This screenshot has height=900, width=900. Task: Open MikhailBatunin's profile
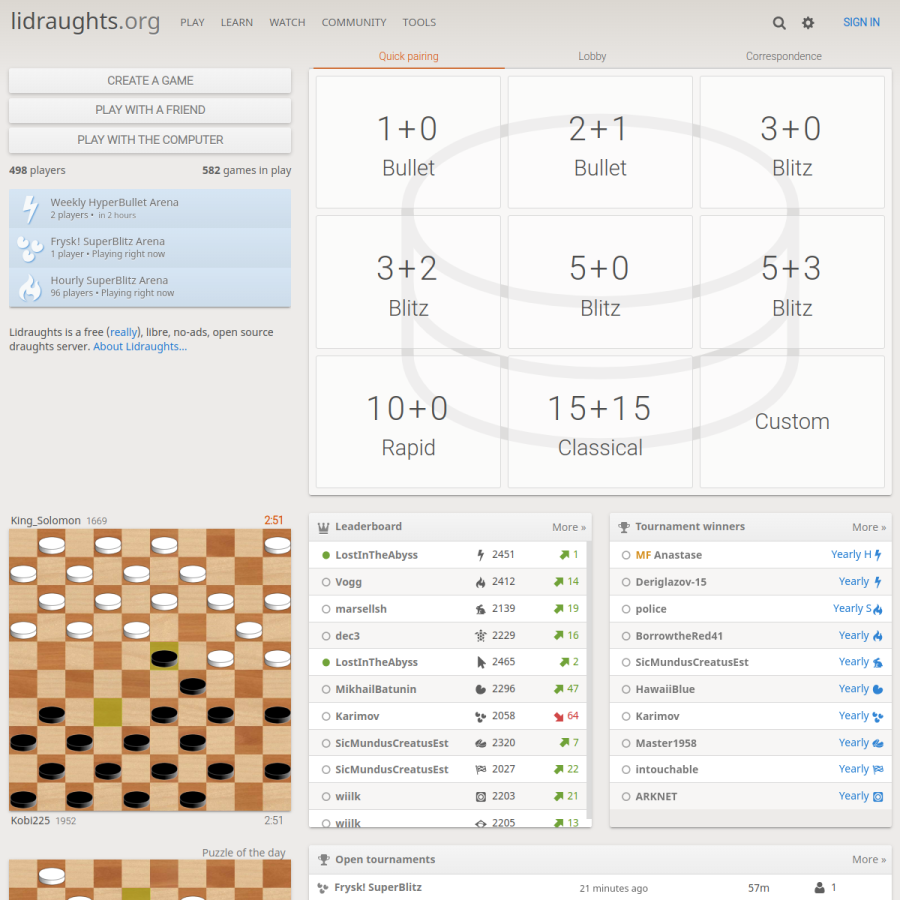point(375,689)
